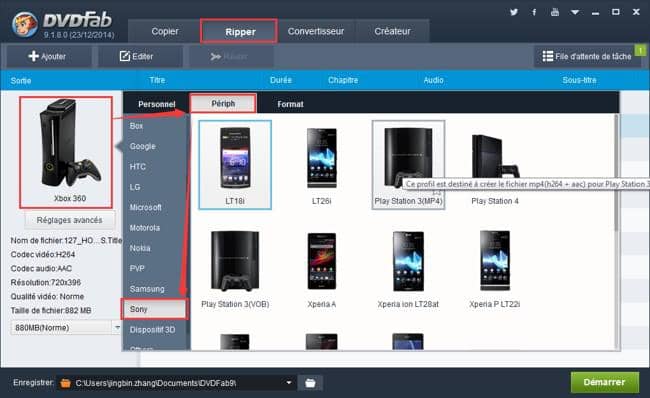Image resolution: width=650 pixels, height=398 pixels.
Task: Choose the Play Station 3(VOB) profile
Action: pyautogui.click(x=235, y=269)
